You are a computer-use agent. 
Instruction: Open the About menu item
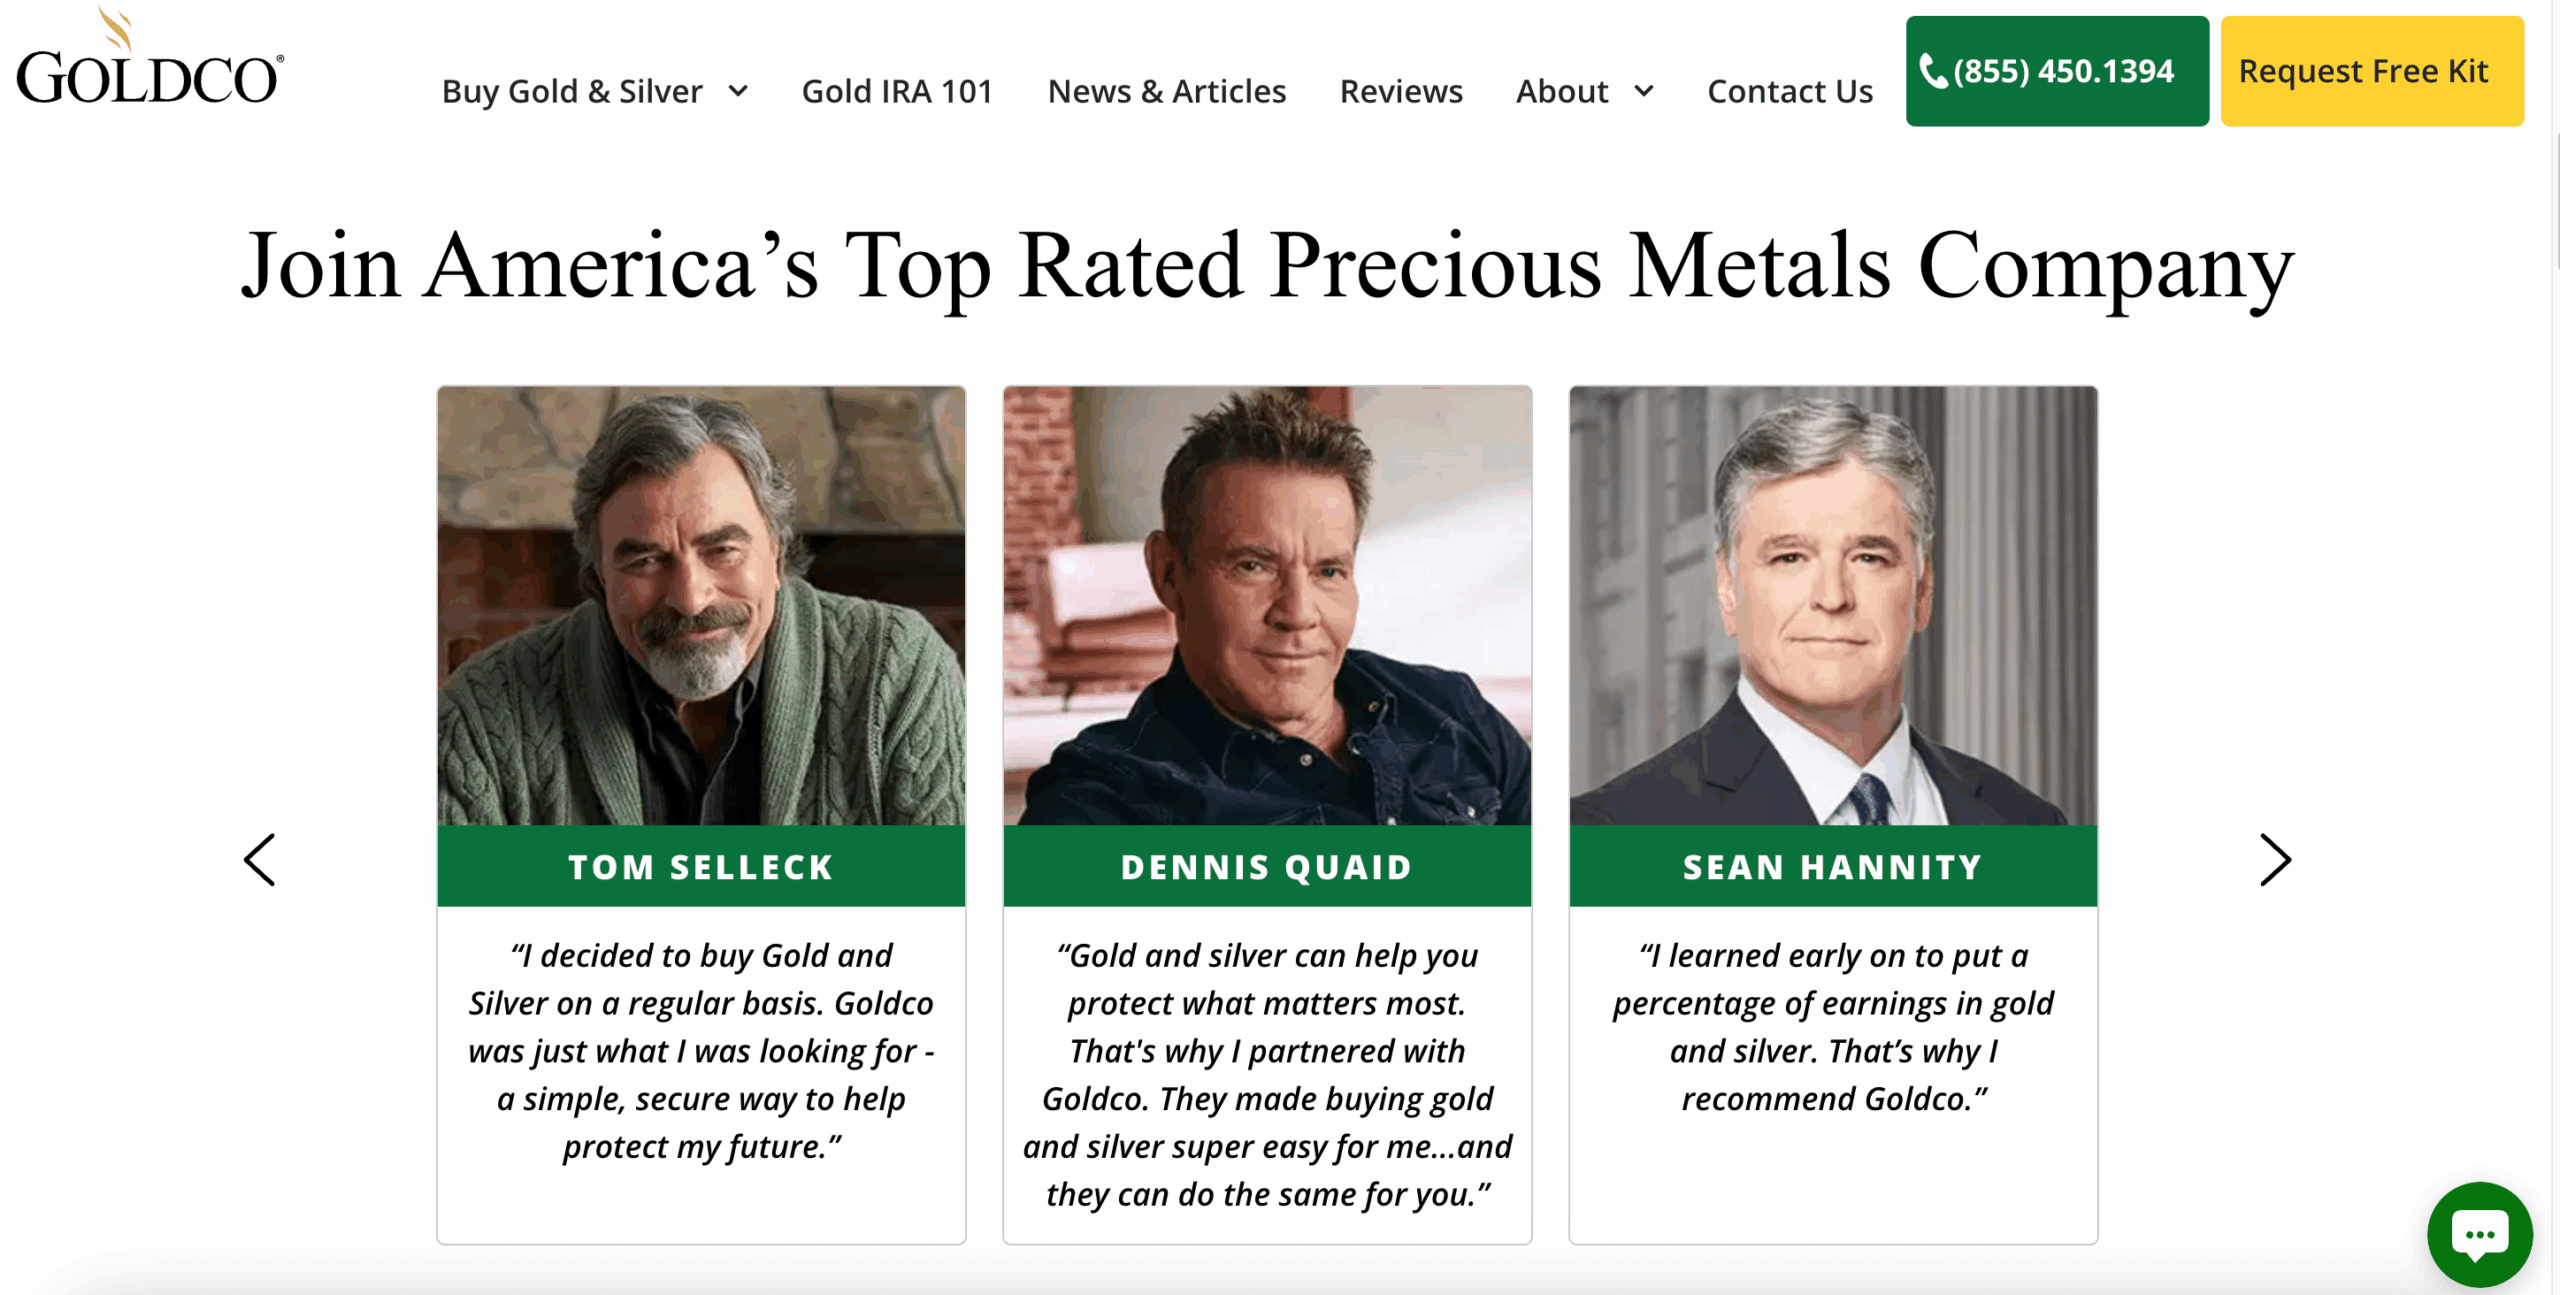click(x=1561, y=92)
